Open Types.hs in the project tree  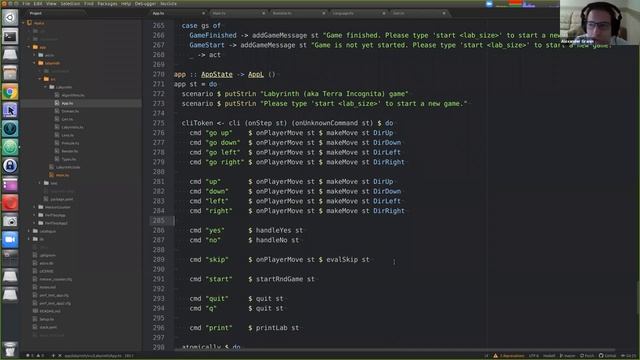(x=69, y=159)
